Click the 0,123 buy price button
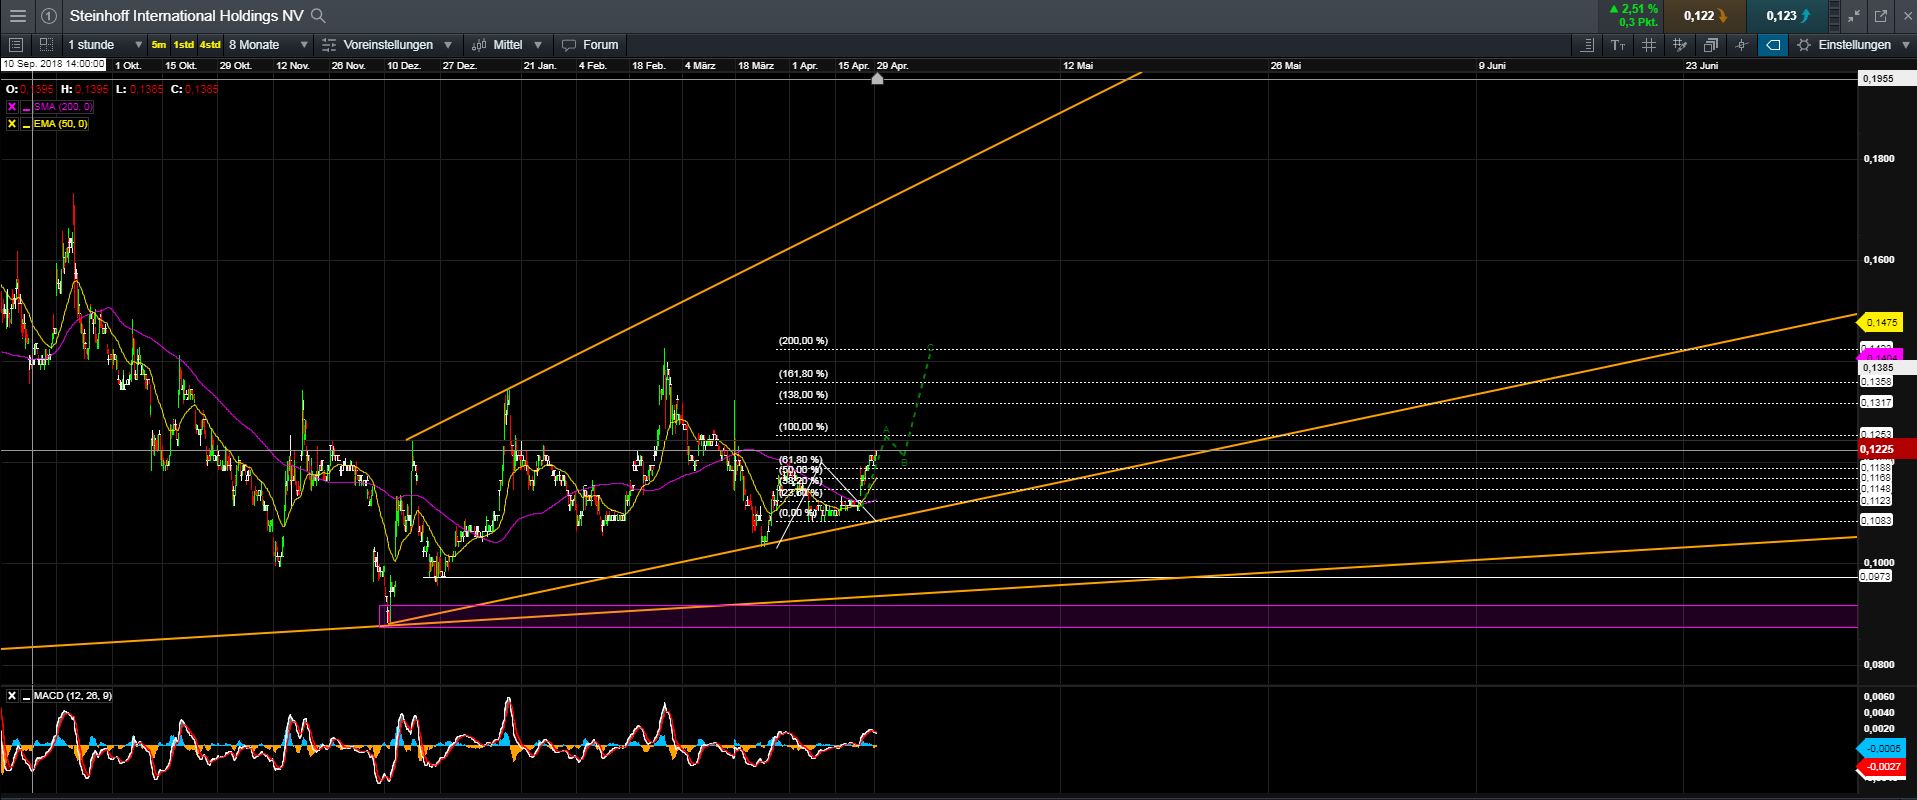This screenshot has width=1917, height=800. [1783, 16]
